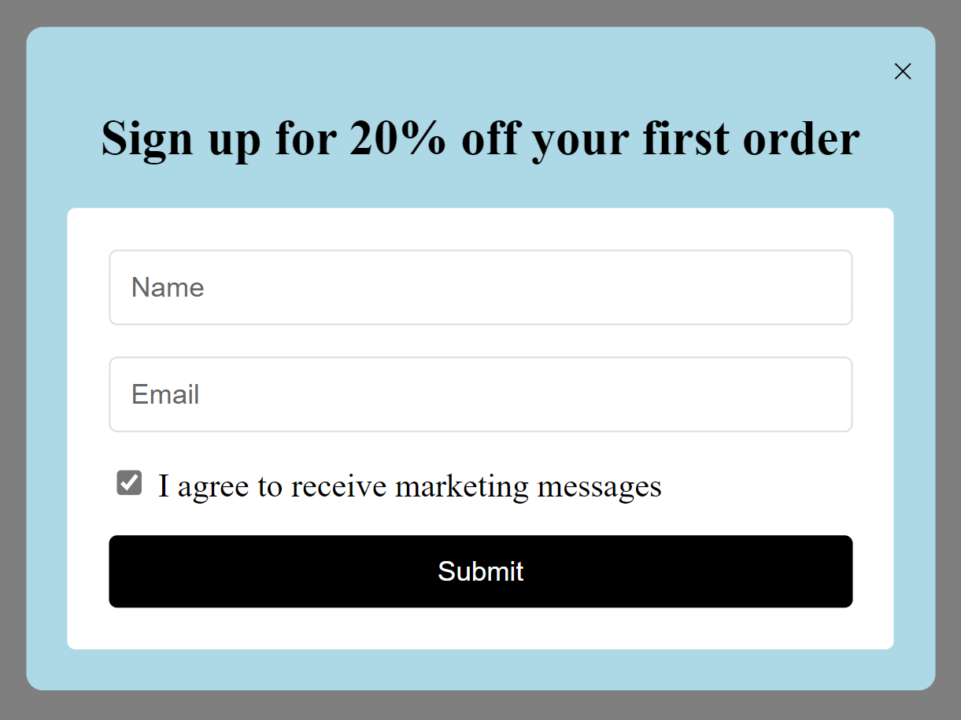
Task: Activate the Email entry box
Action: [480, 394]
